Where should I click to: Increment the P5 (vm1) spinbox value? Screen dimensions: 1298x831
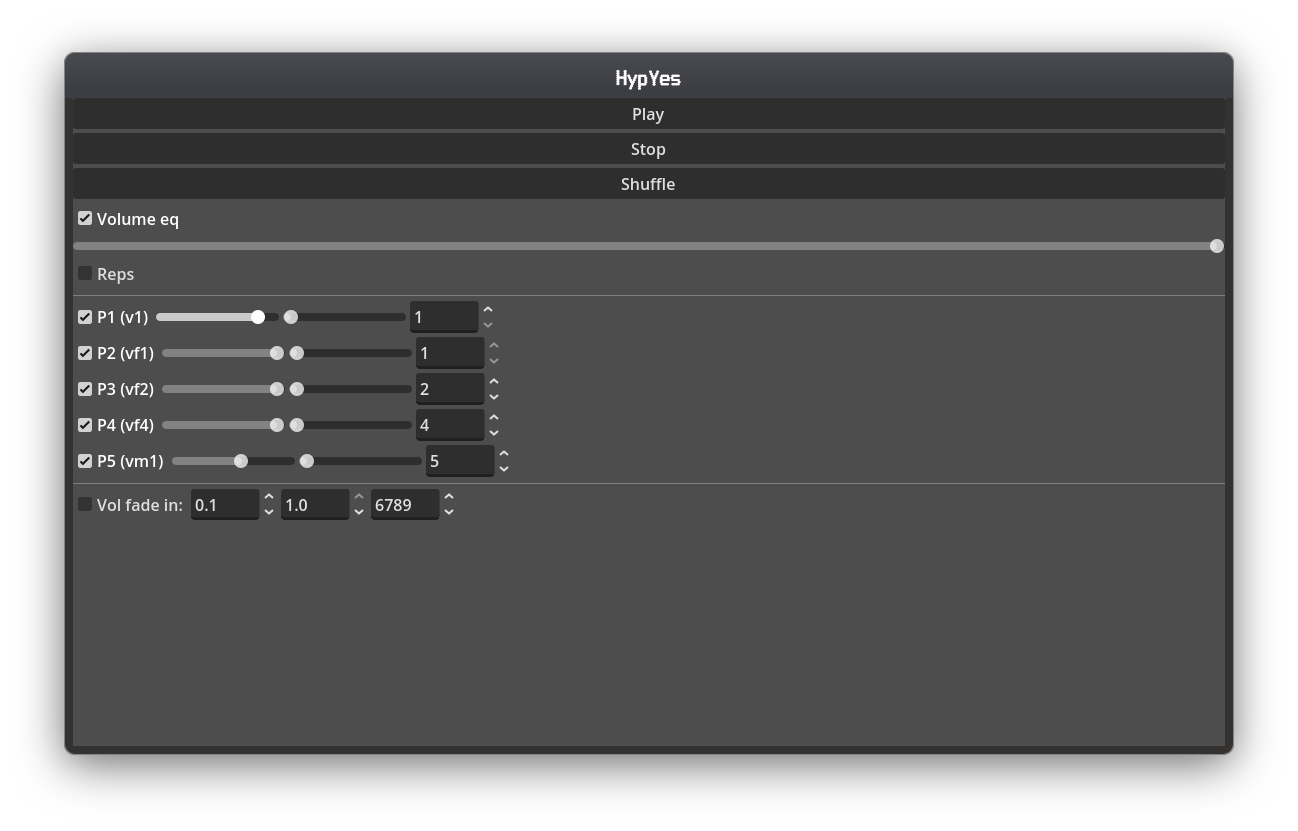pos(504,454)
